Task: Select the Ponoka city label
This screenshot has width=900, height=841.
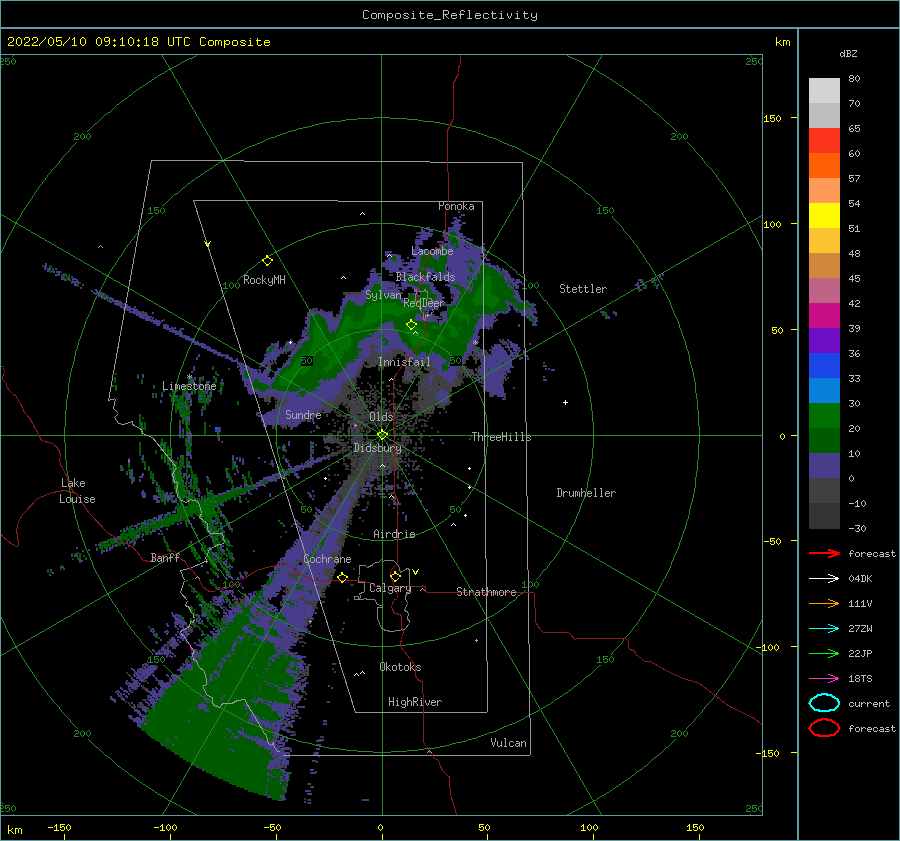Action: [456, 206]
